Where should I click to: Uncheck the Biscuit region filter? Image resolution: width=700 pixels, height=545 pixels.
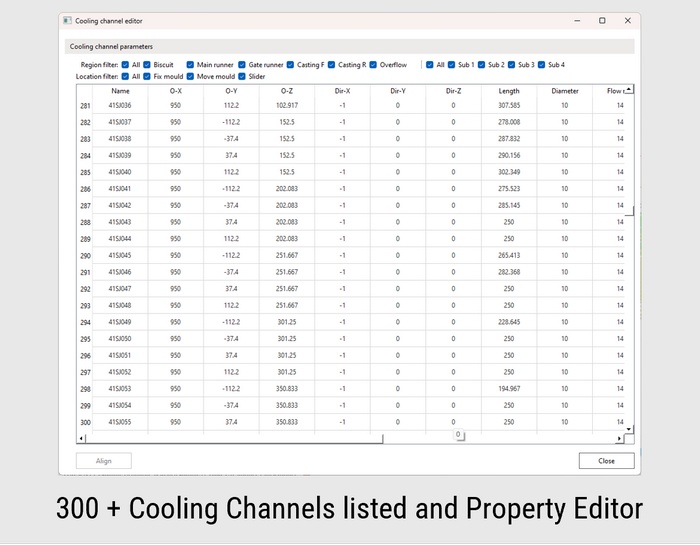(x=147, y=65)
